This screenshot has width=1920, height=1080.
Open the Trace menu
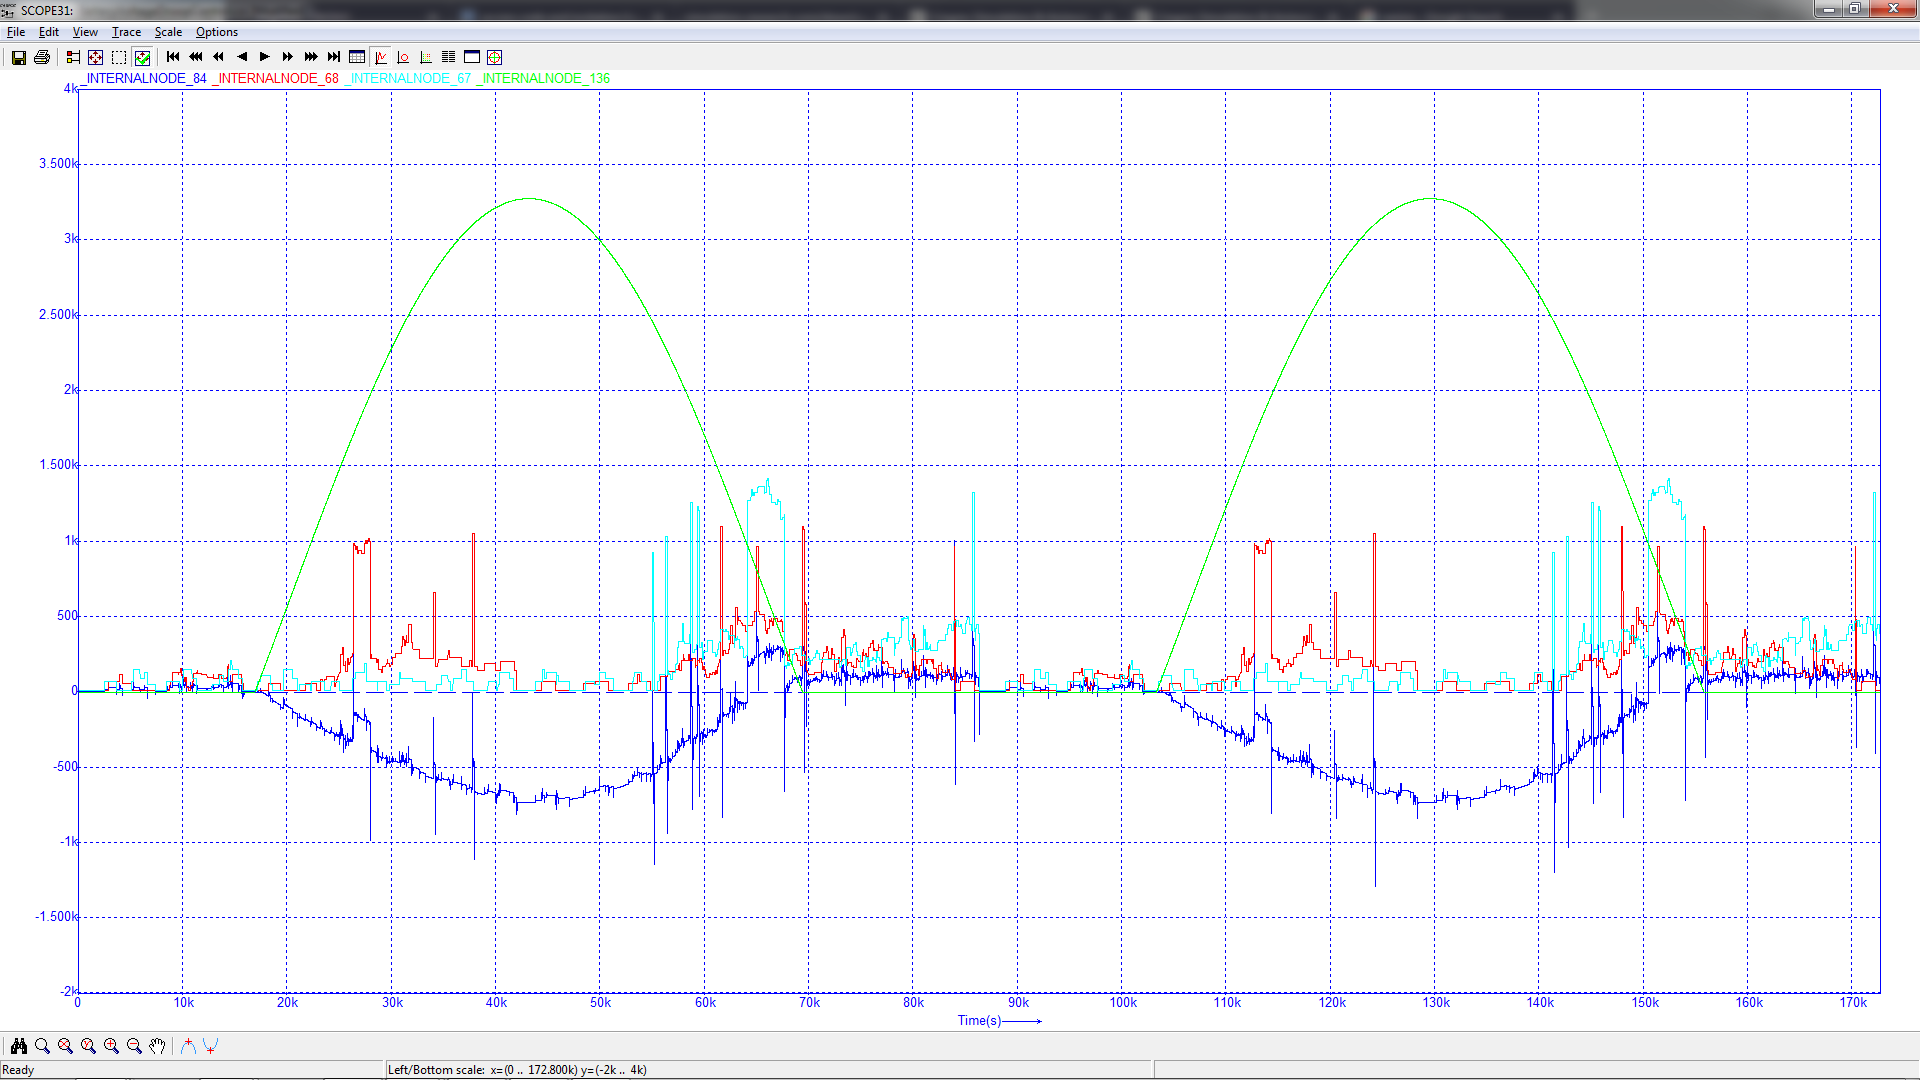(126, 32)
